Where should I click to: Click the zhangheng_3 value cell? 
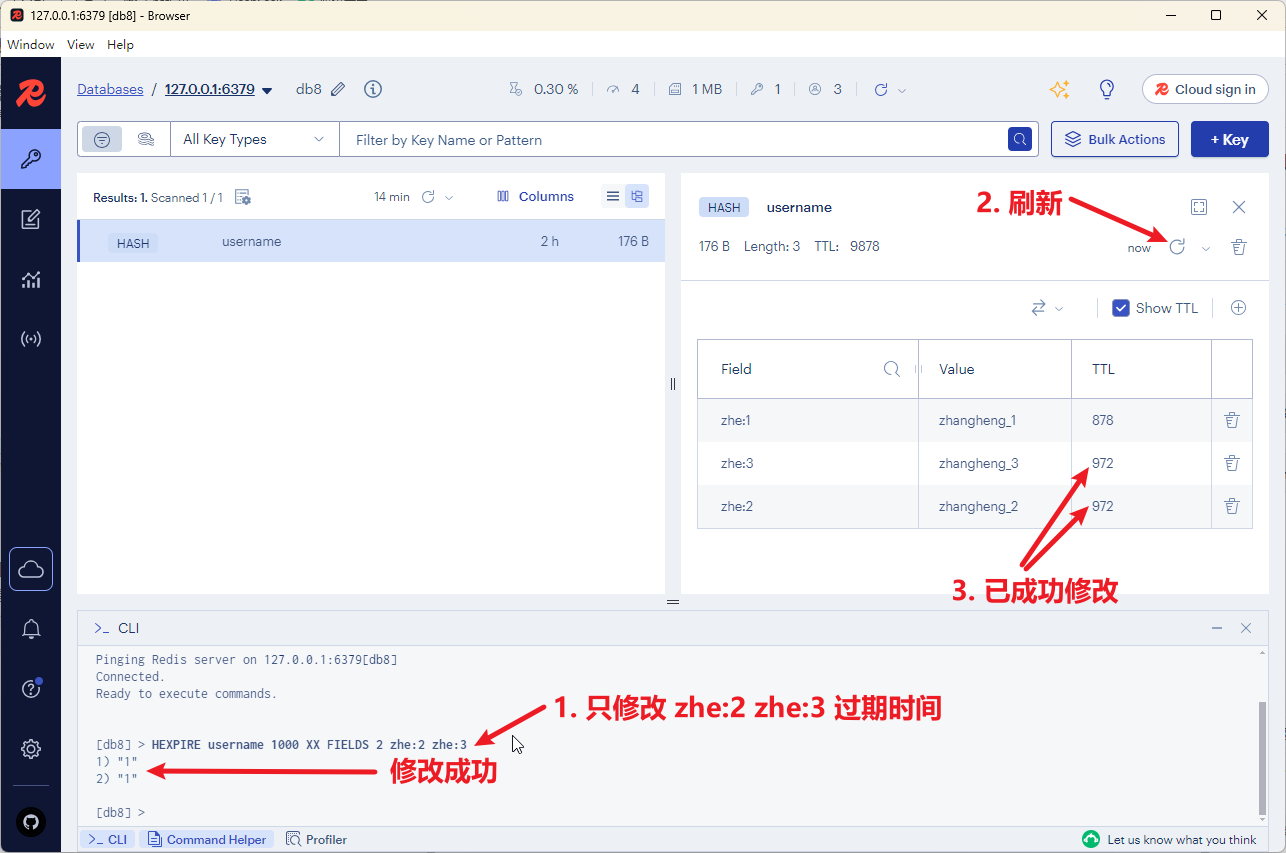994,463
